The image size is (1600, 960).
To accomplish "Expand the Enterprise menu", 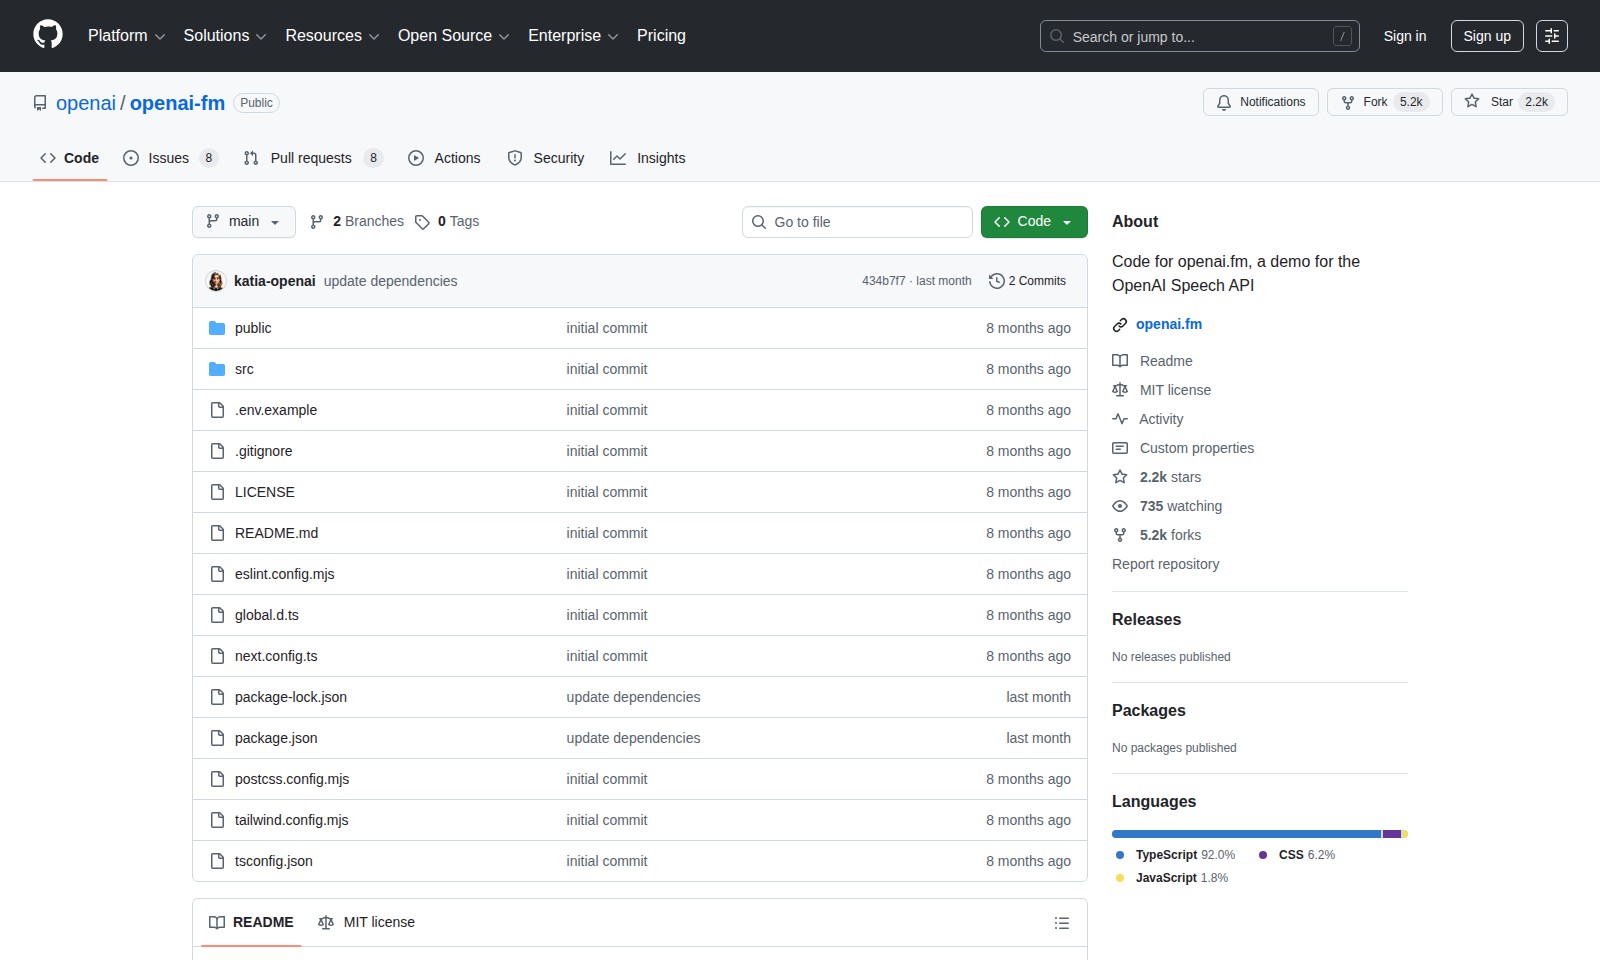I will pyautogui.click(x=573, y=36).
